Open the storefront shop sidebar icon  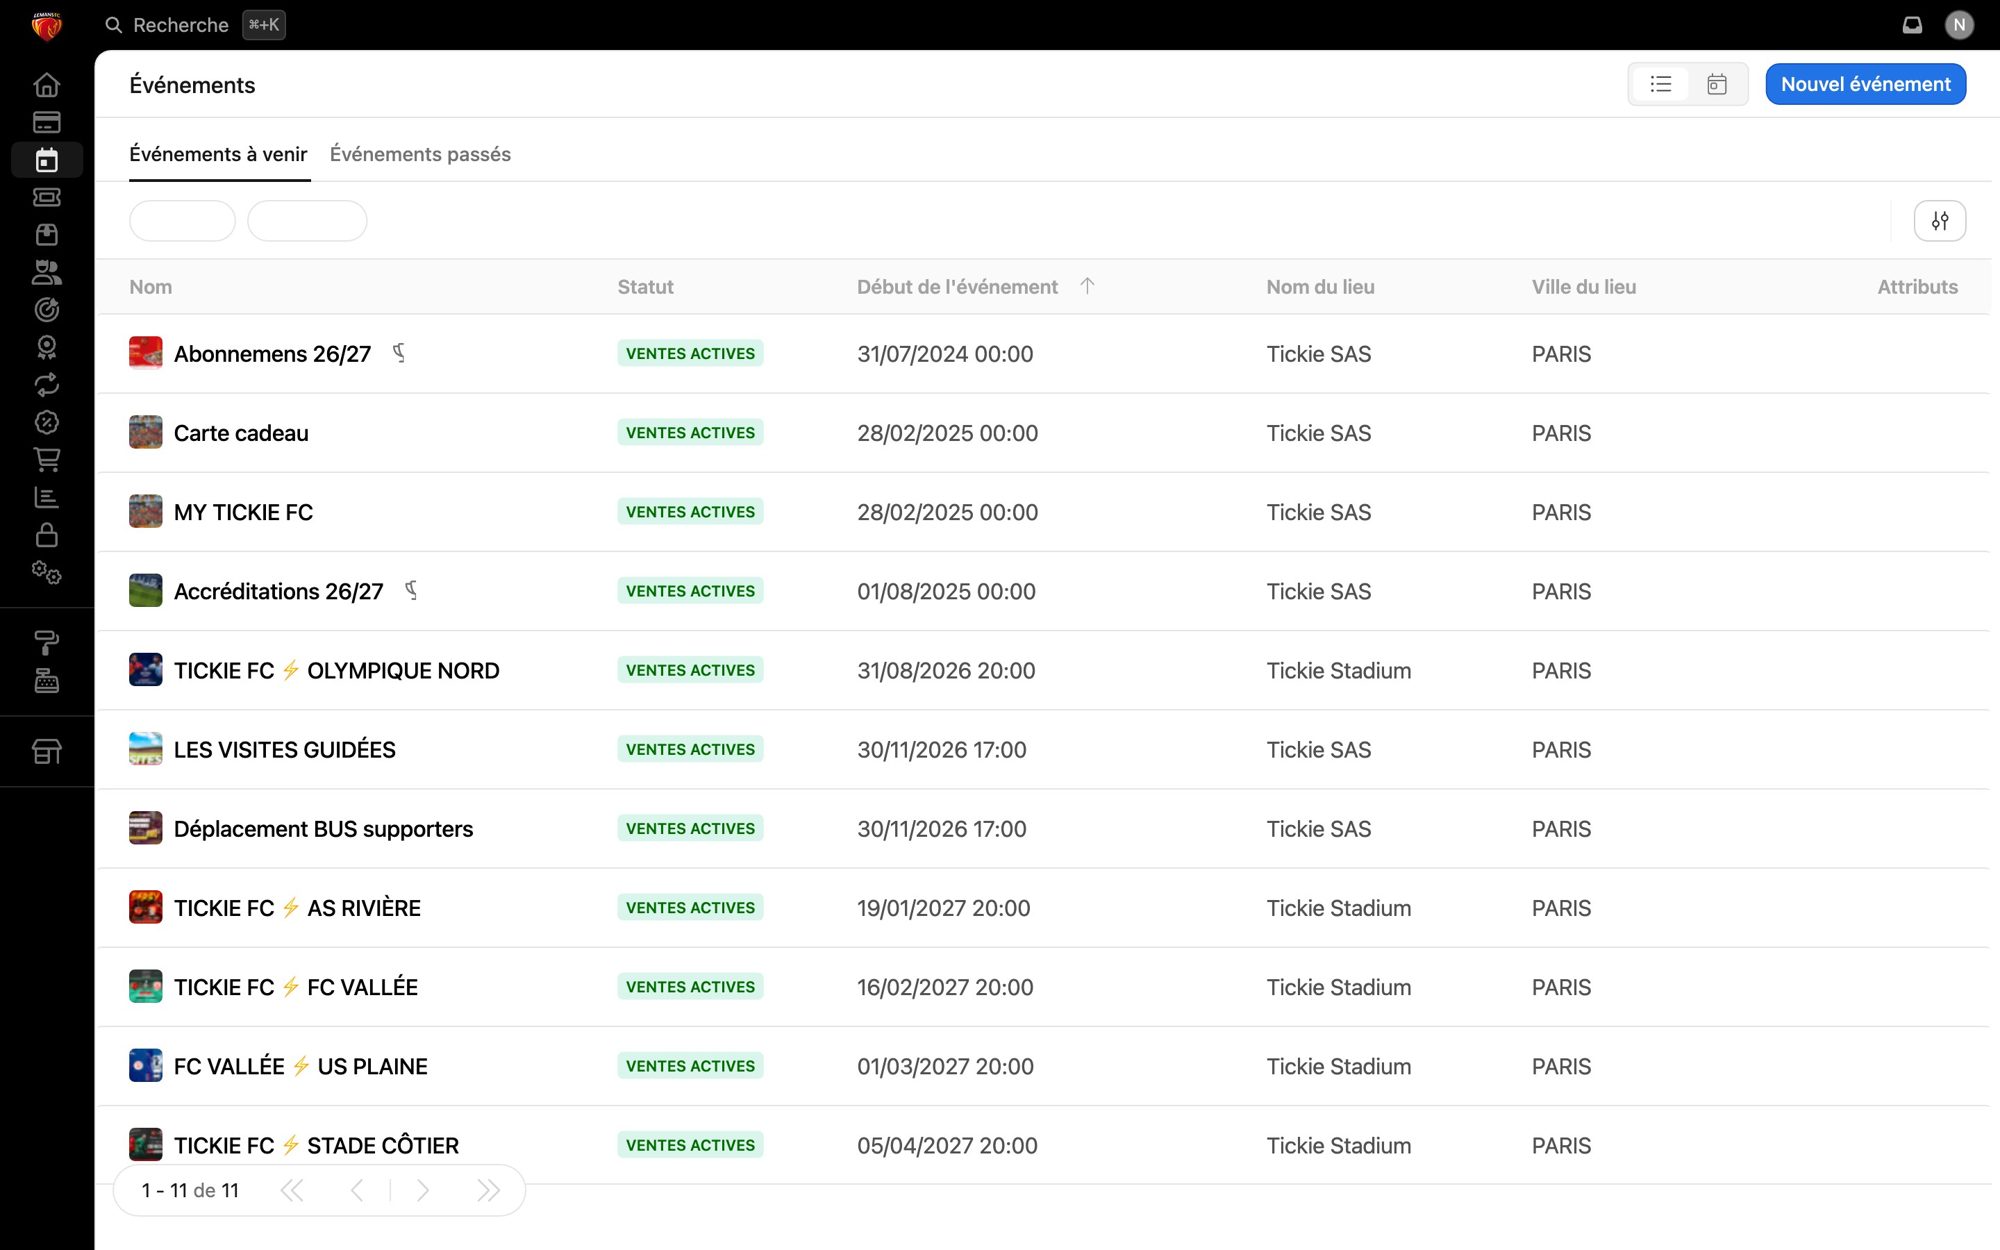[x=46, y=751]
